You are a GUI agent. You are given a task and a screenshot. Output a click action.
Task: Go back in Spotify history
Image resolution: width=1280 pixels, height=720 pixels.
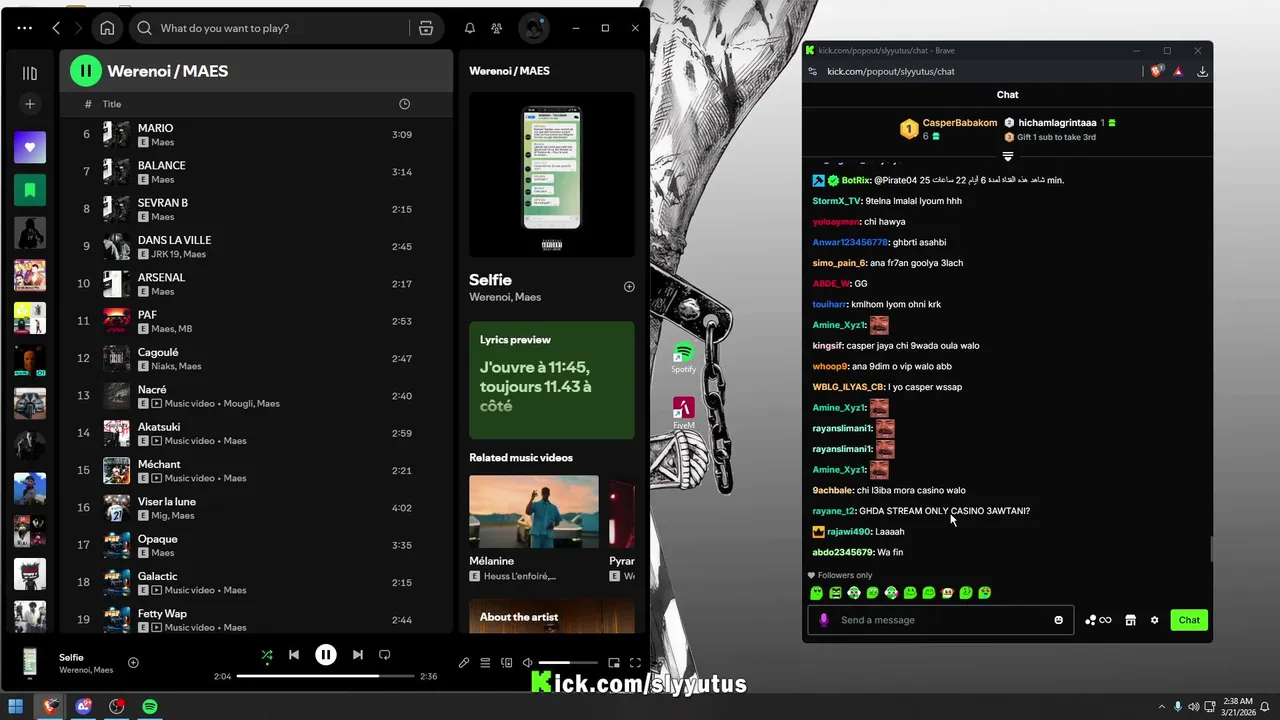click(56, 28)
